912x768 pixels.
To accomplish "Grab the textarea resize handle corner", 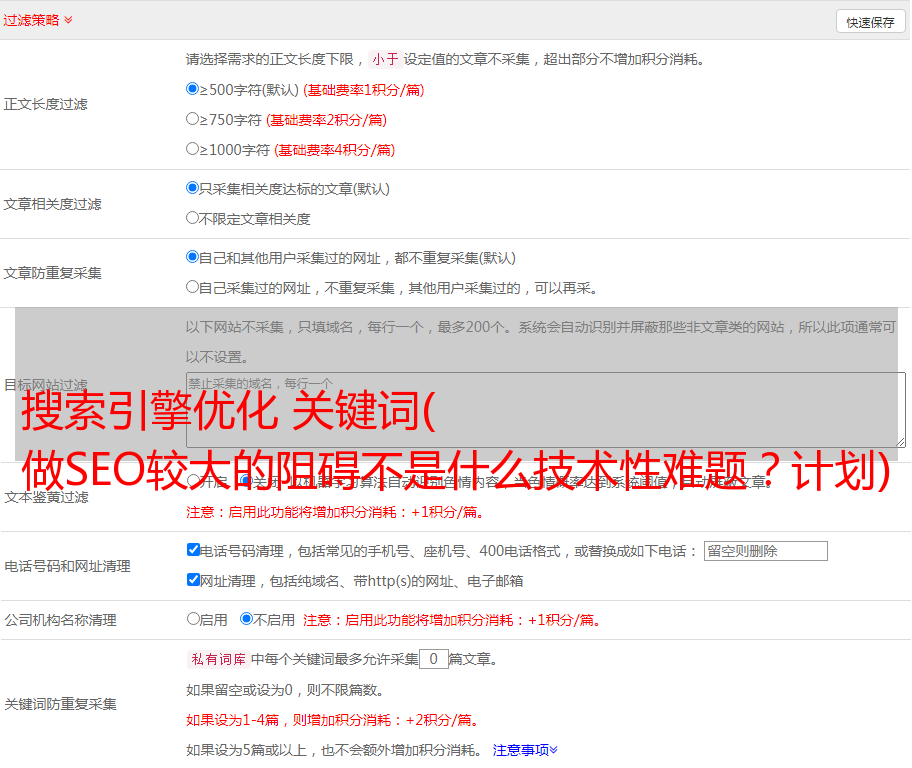I will point(900,442).
